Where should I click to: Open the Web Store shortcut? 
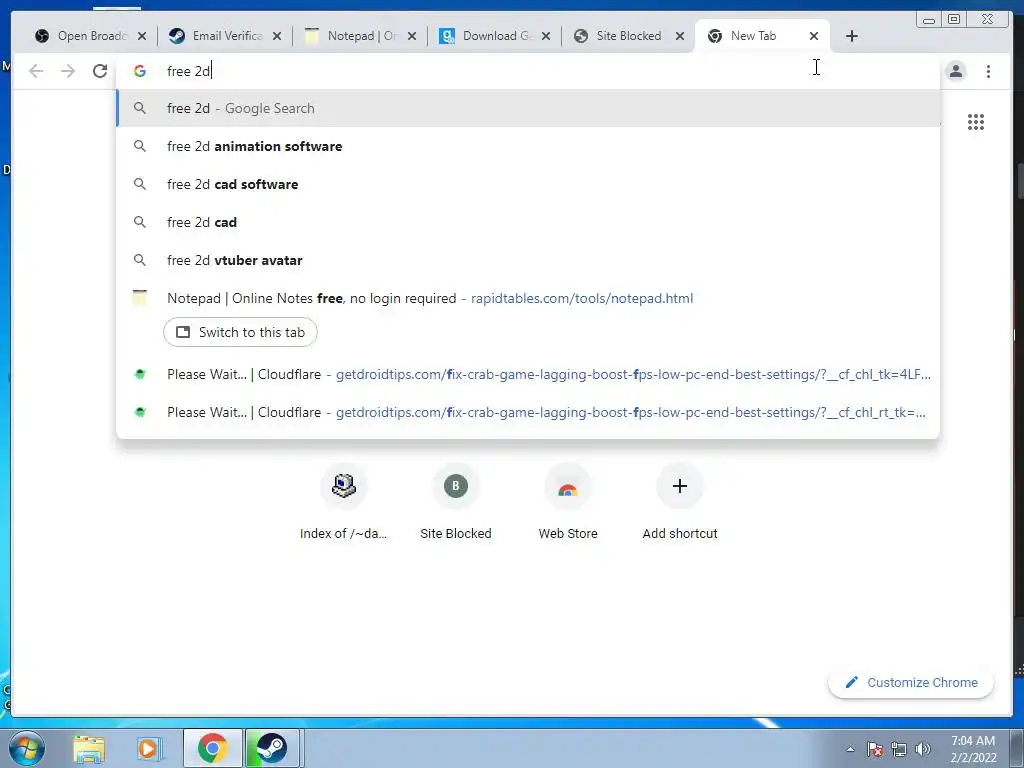pos(568,503)
